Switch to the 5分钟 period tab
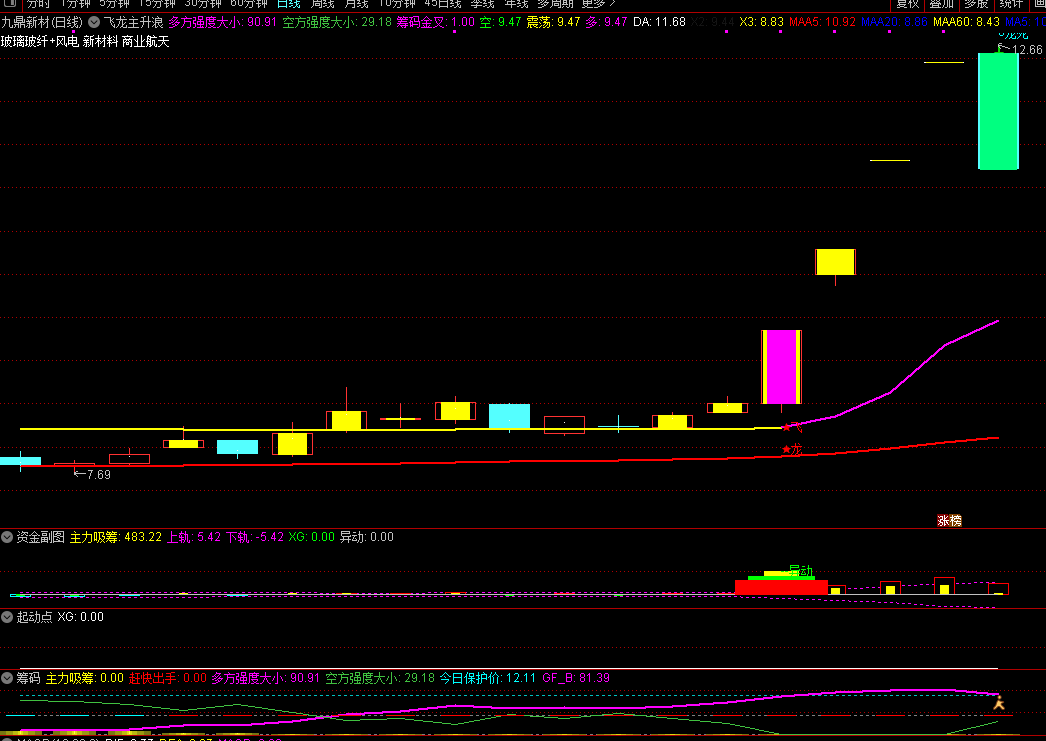This screenshot has height=741, width=1046. pos(114,4)
